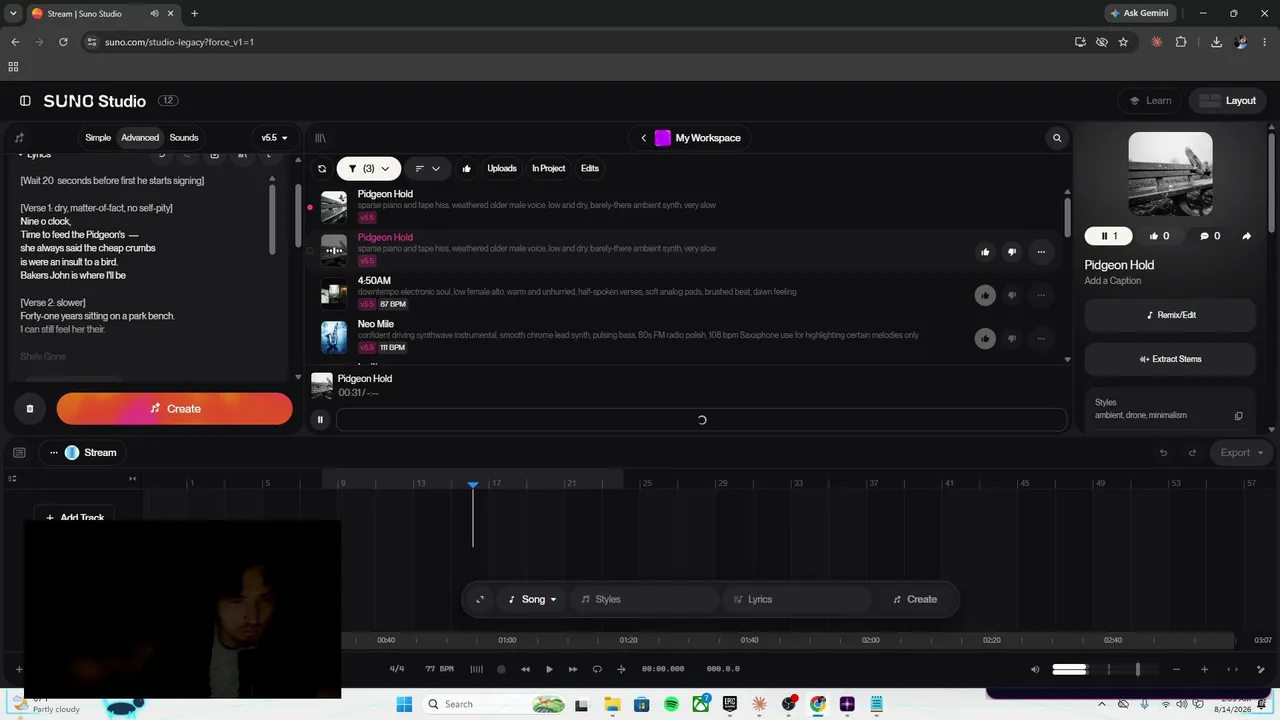This screenshot has height=720, width=1280.
Task: Dislike the highlighted Pidgeon Hold track
Action: [1012, 252]
